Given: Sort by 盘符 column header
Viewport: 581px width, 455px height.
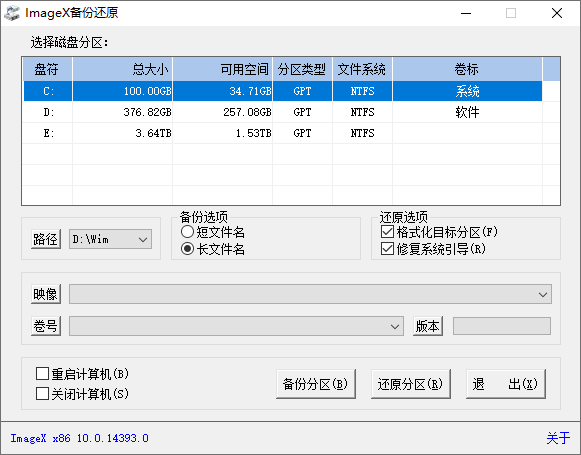Looking at the screenshot, I should point(48,69).
